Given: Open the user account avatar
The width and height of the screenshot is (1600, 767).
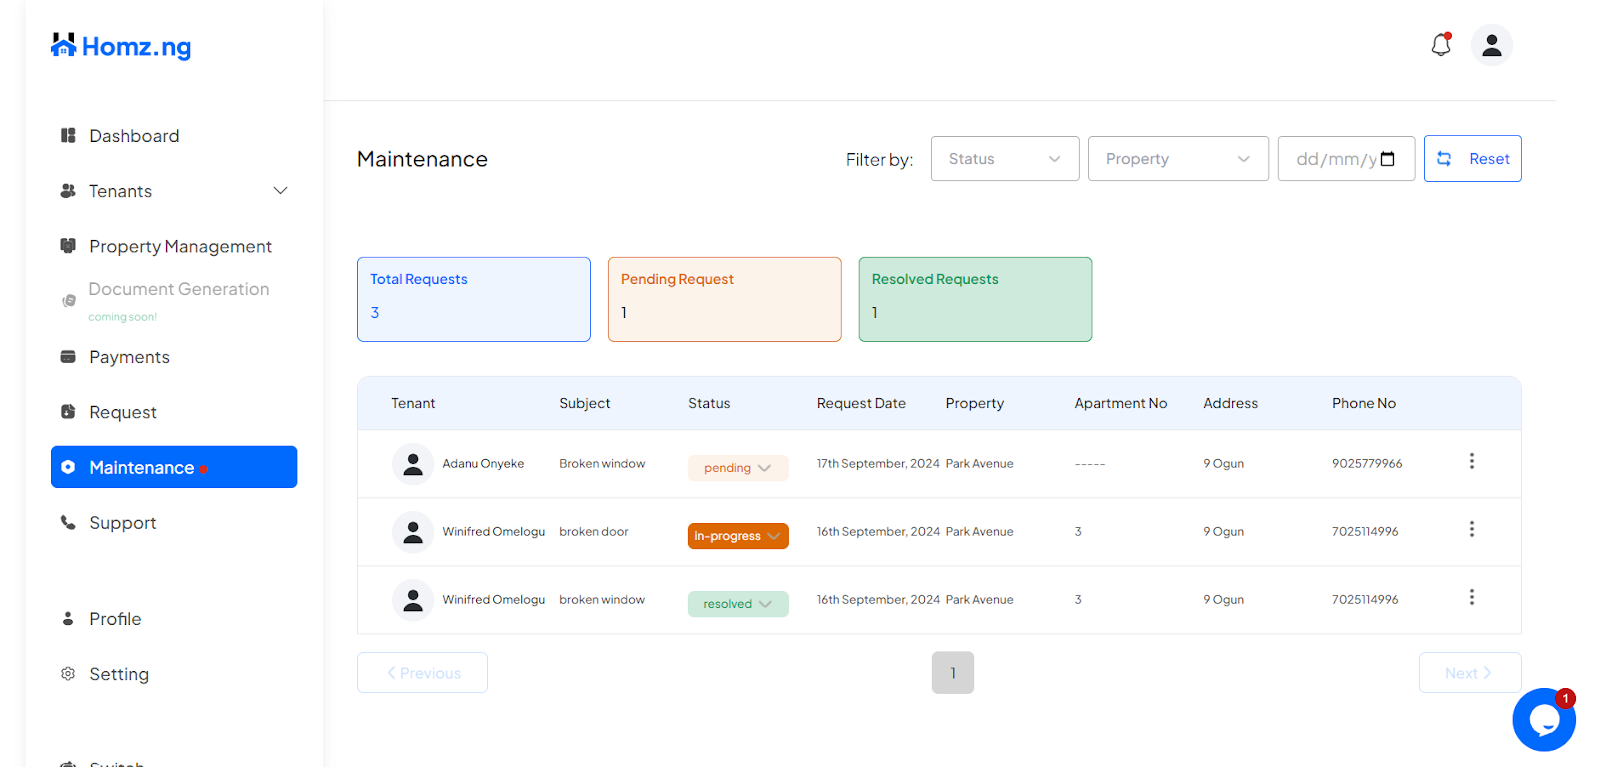Looking at the screenshot, I should click(x=1492, y=45).
